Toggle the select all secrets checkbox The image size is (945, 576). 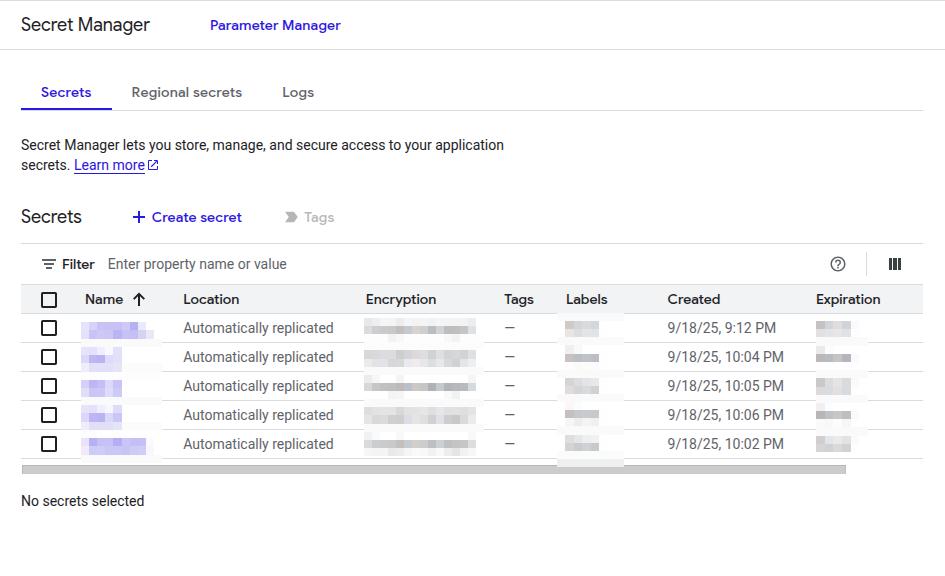[49, 299]
